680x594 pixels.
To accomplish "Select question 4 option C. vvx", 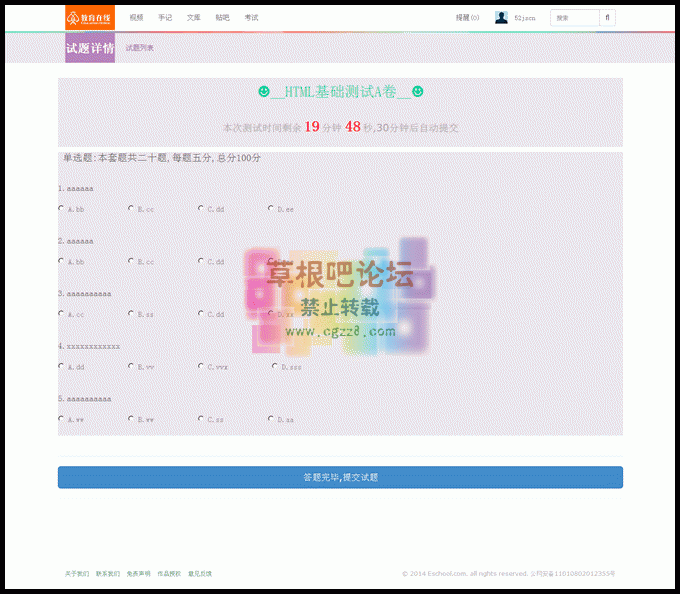I will pyautogui.click(x=201, y=366).
